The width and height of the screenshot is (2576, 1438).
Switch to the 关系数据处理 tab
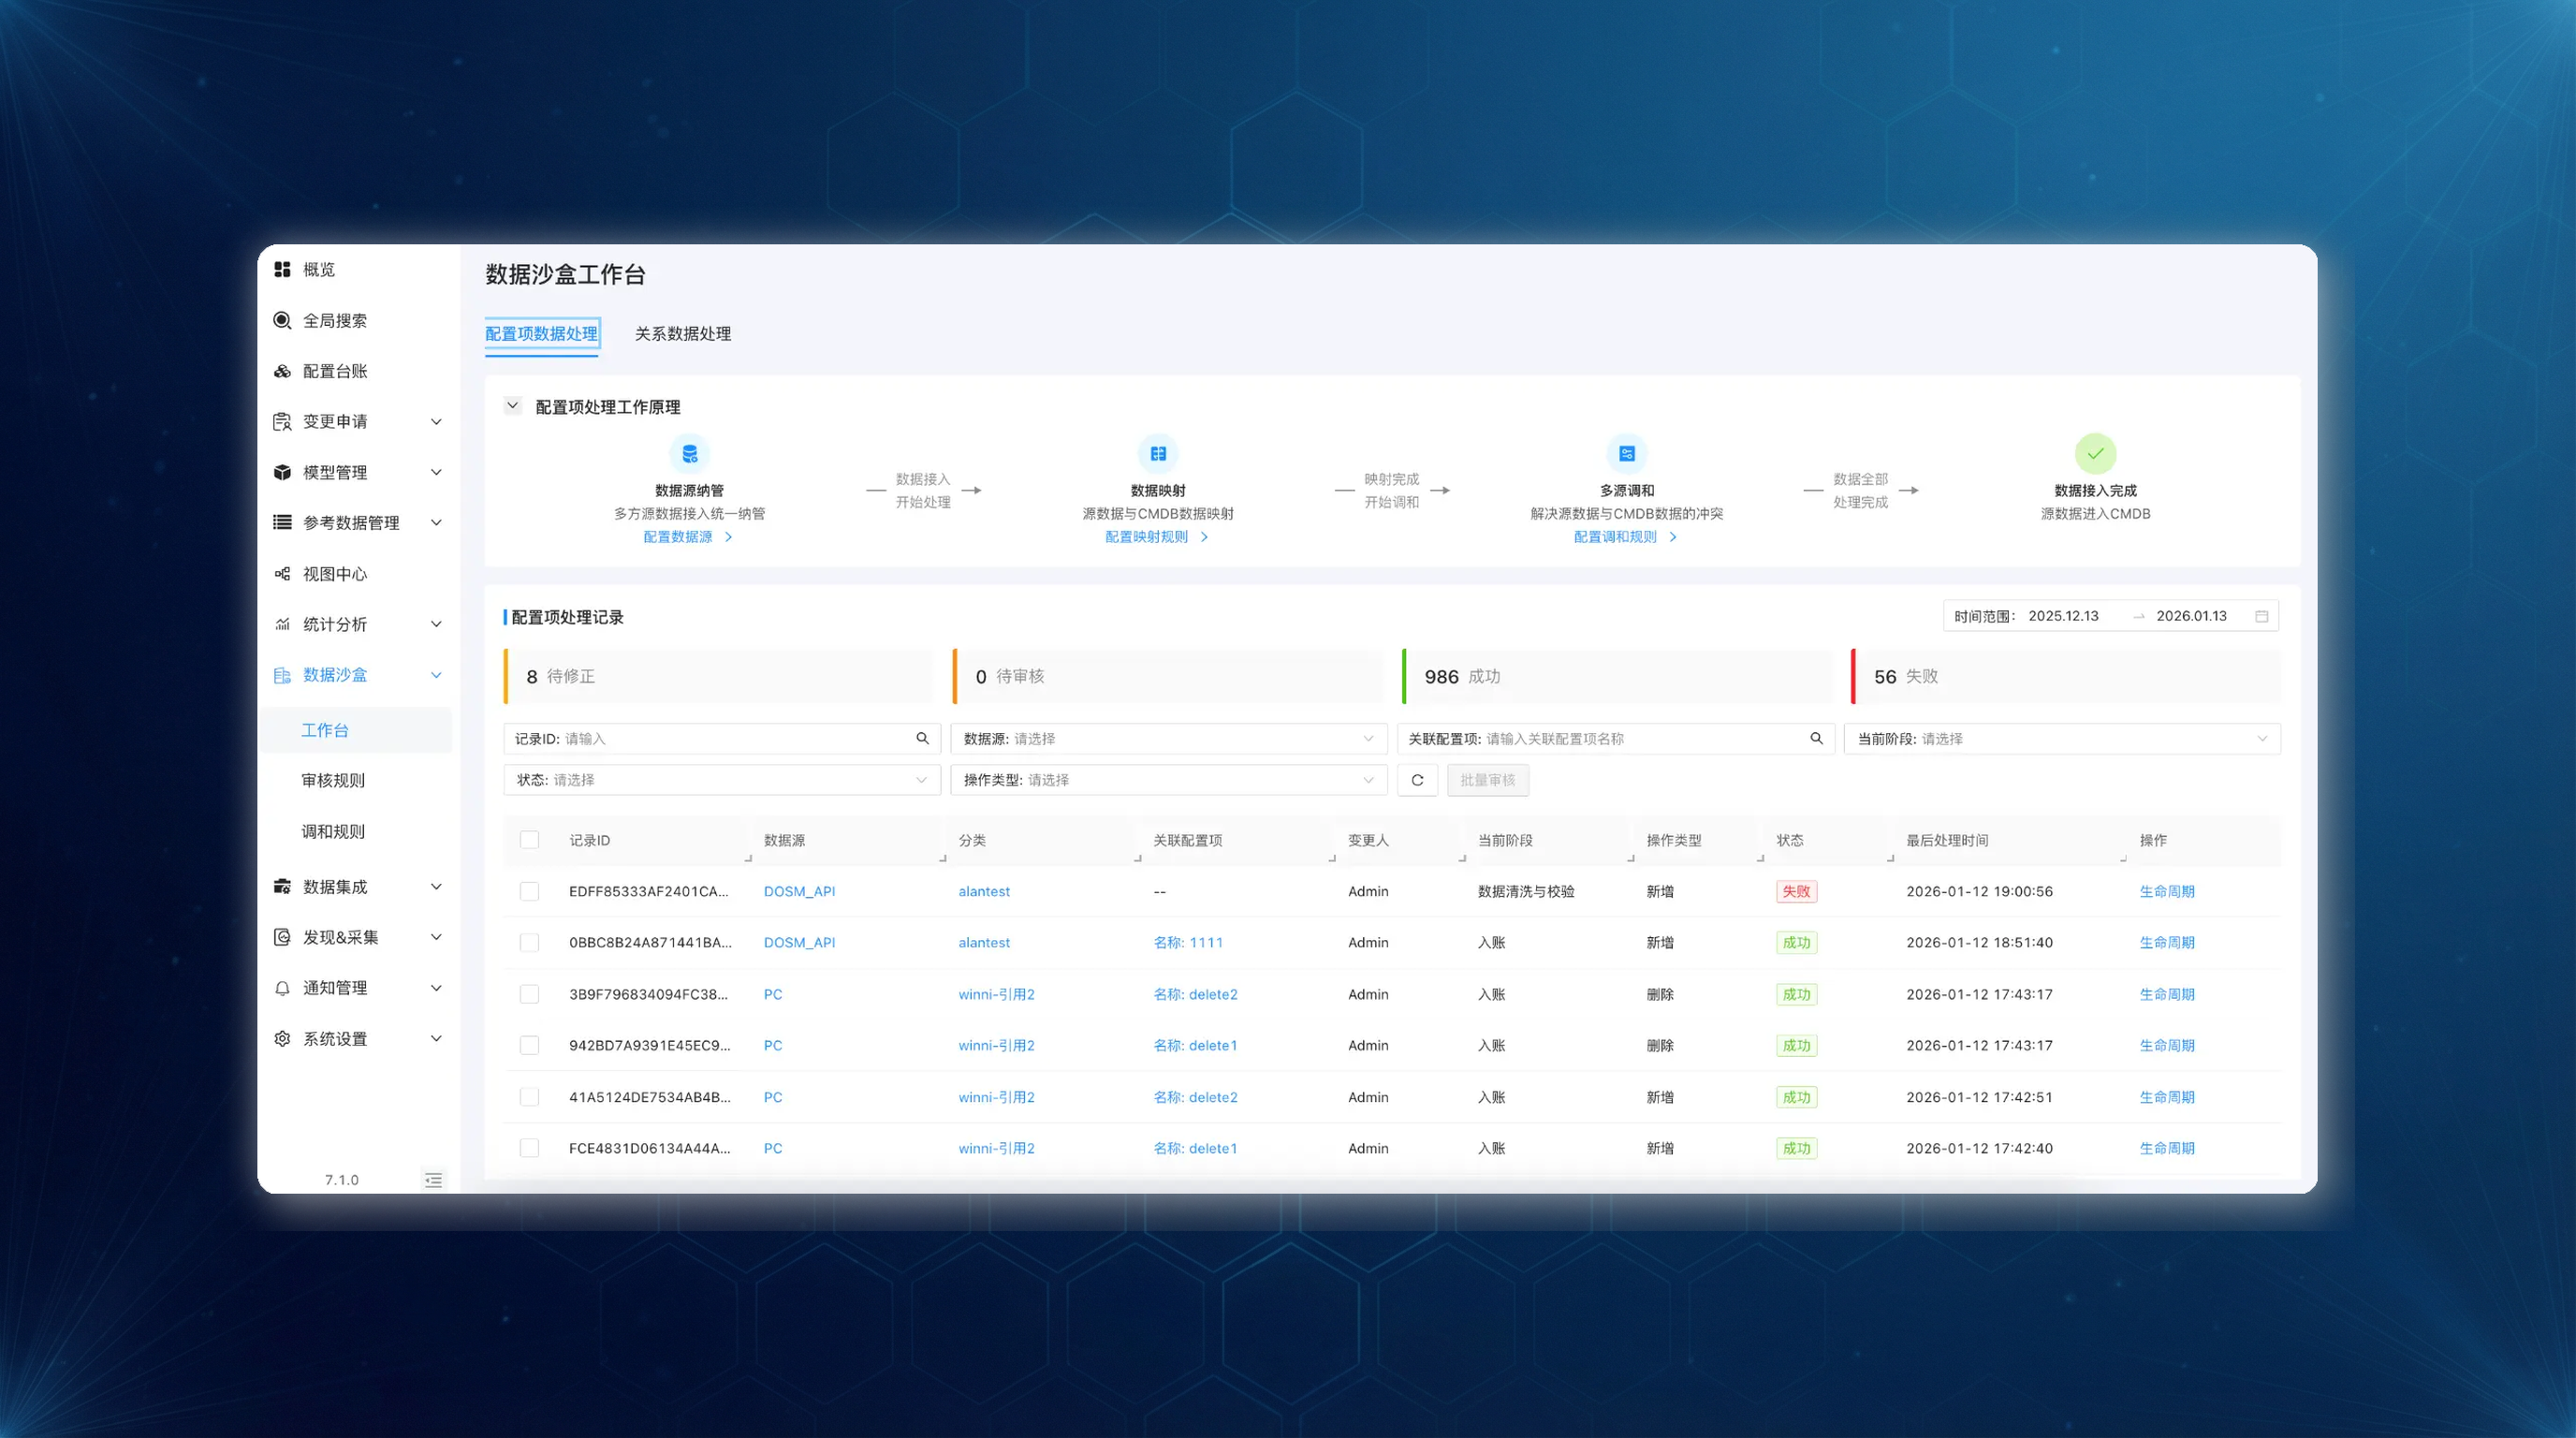click(682, 334)
